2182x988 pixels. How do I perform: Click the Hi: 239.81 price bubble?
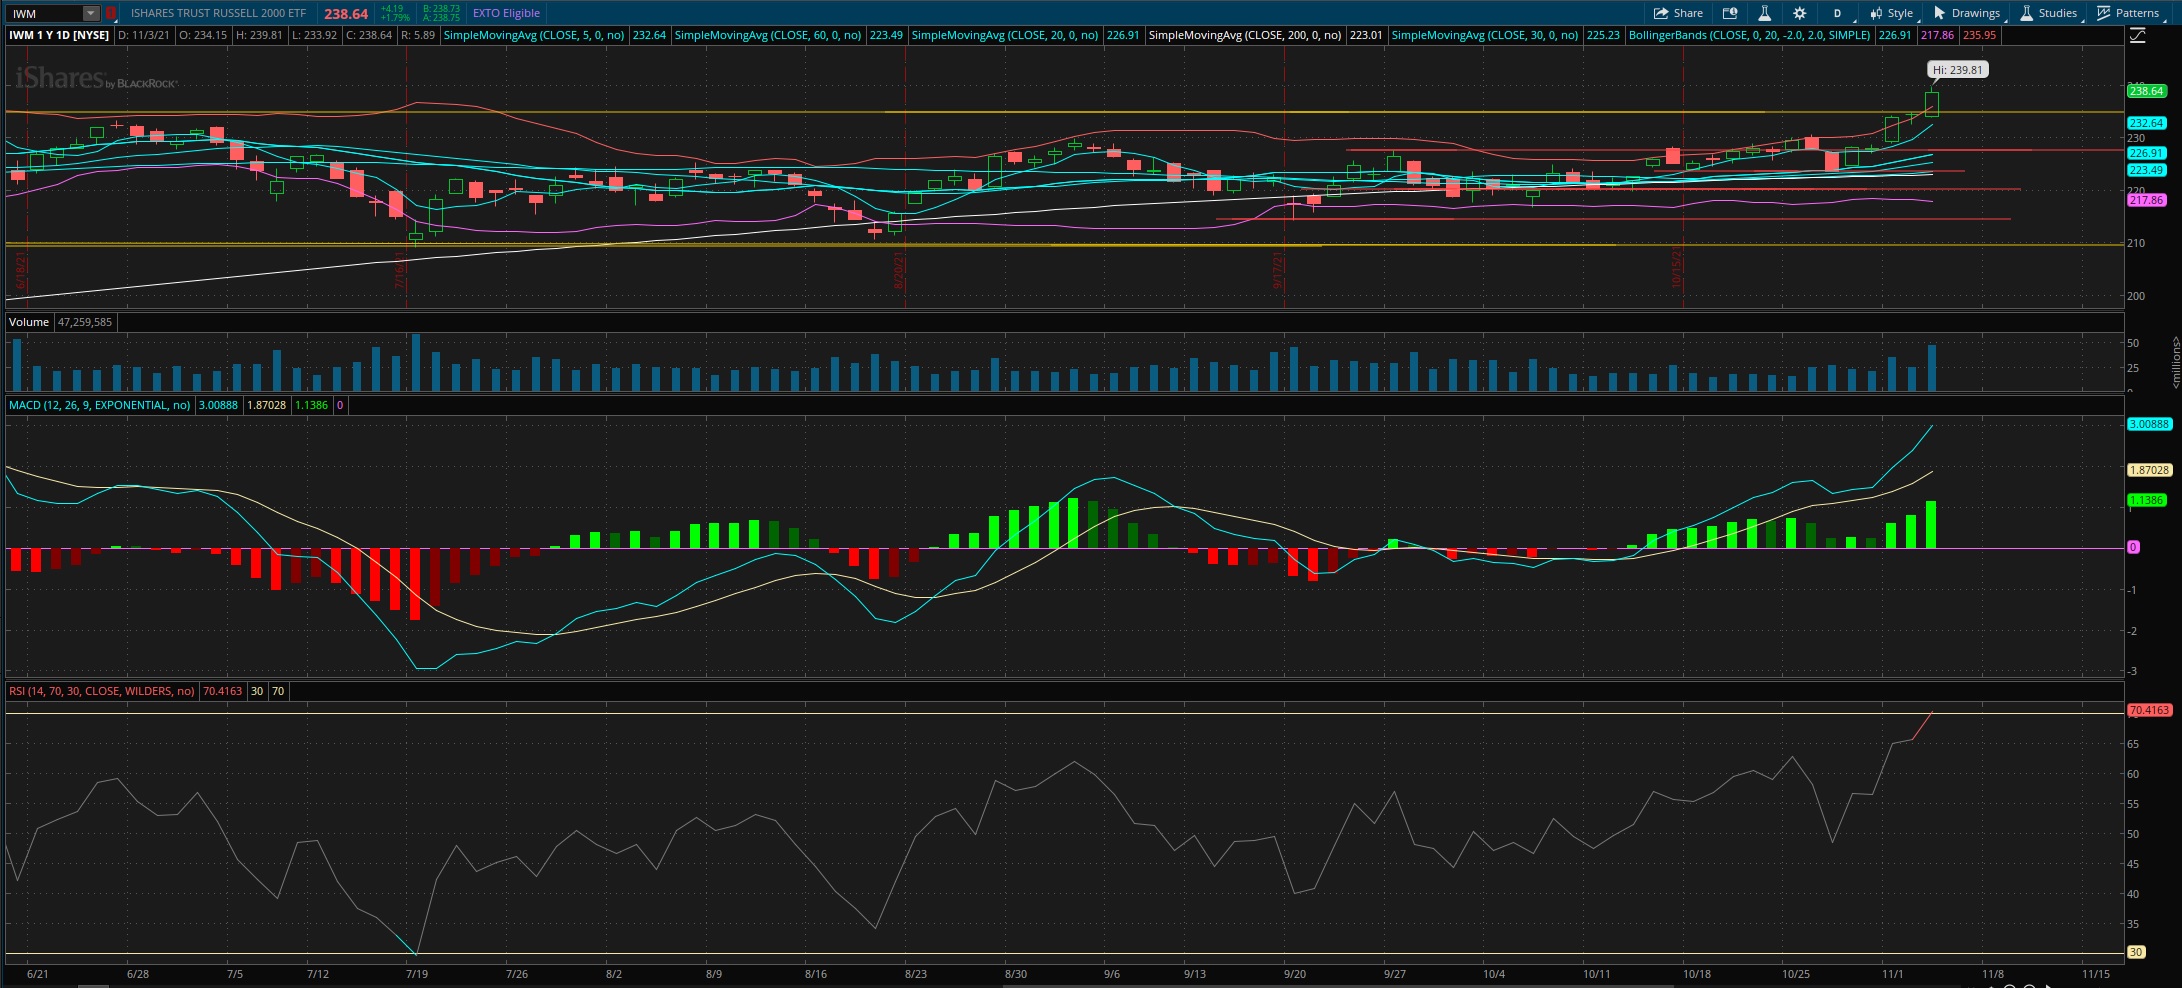click(x=1957, y=70)
